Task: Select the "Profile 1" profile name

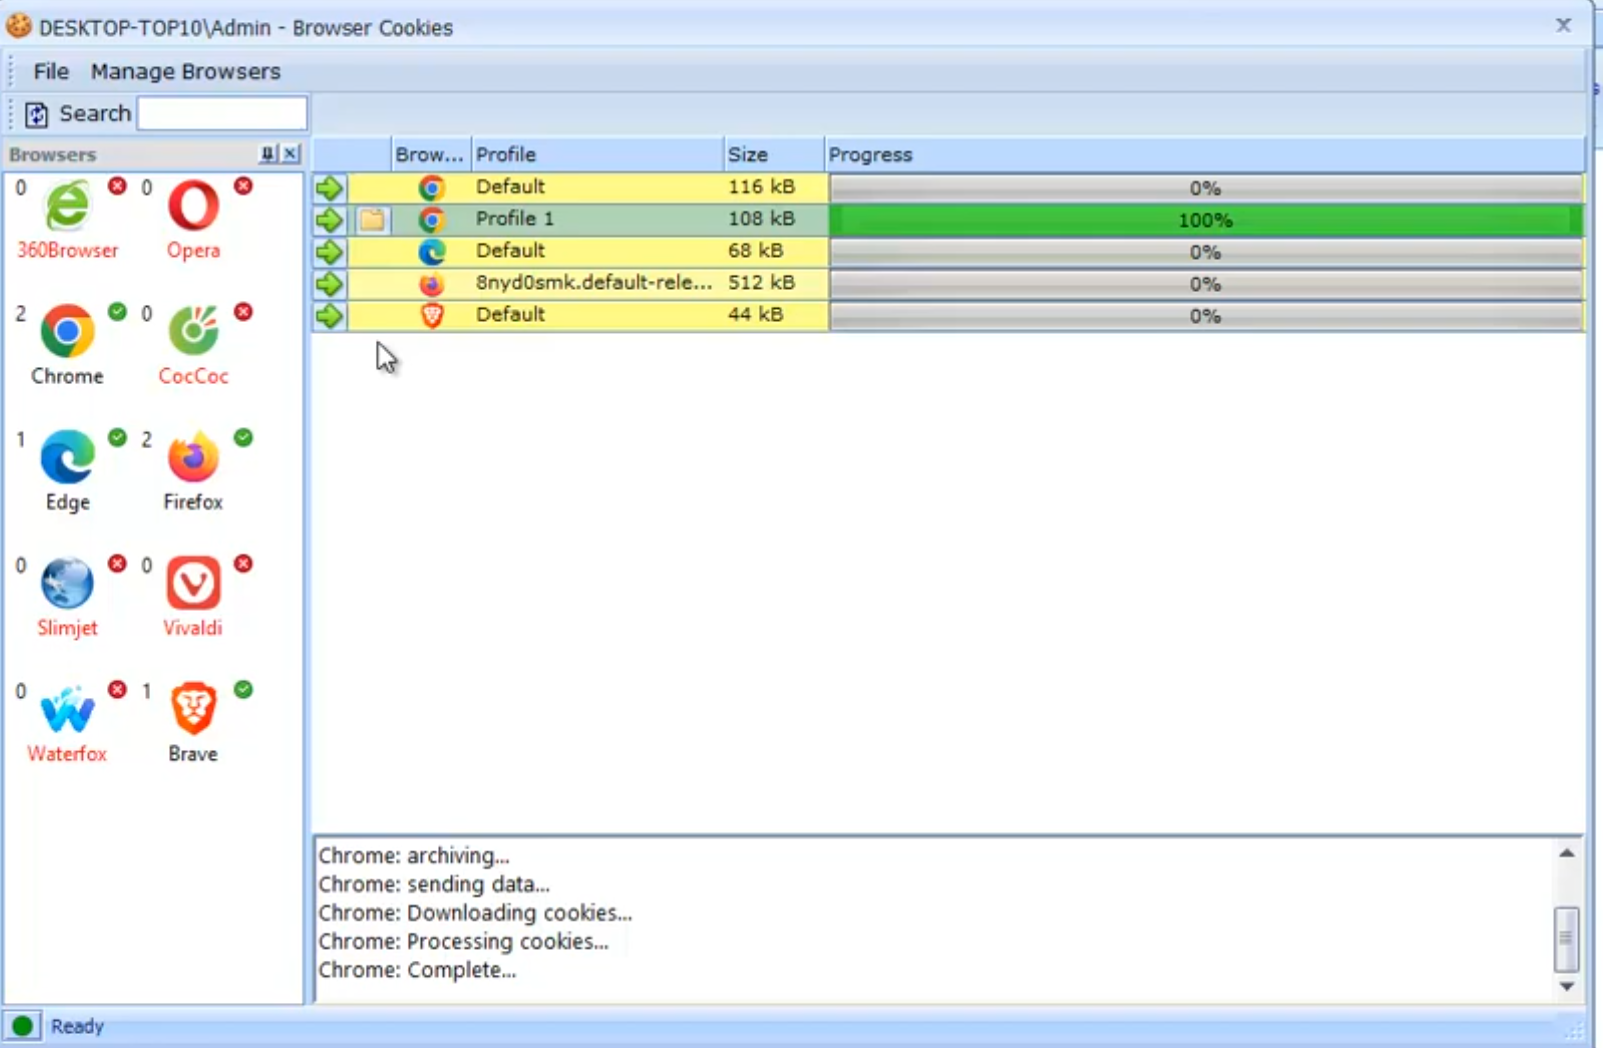Action: pyautogui.click(x=515, y=219)
